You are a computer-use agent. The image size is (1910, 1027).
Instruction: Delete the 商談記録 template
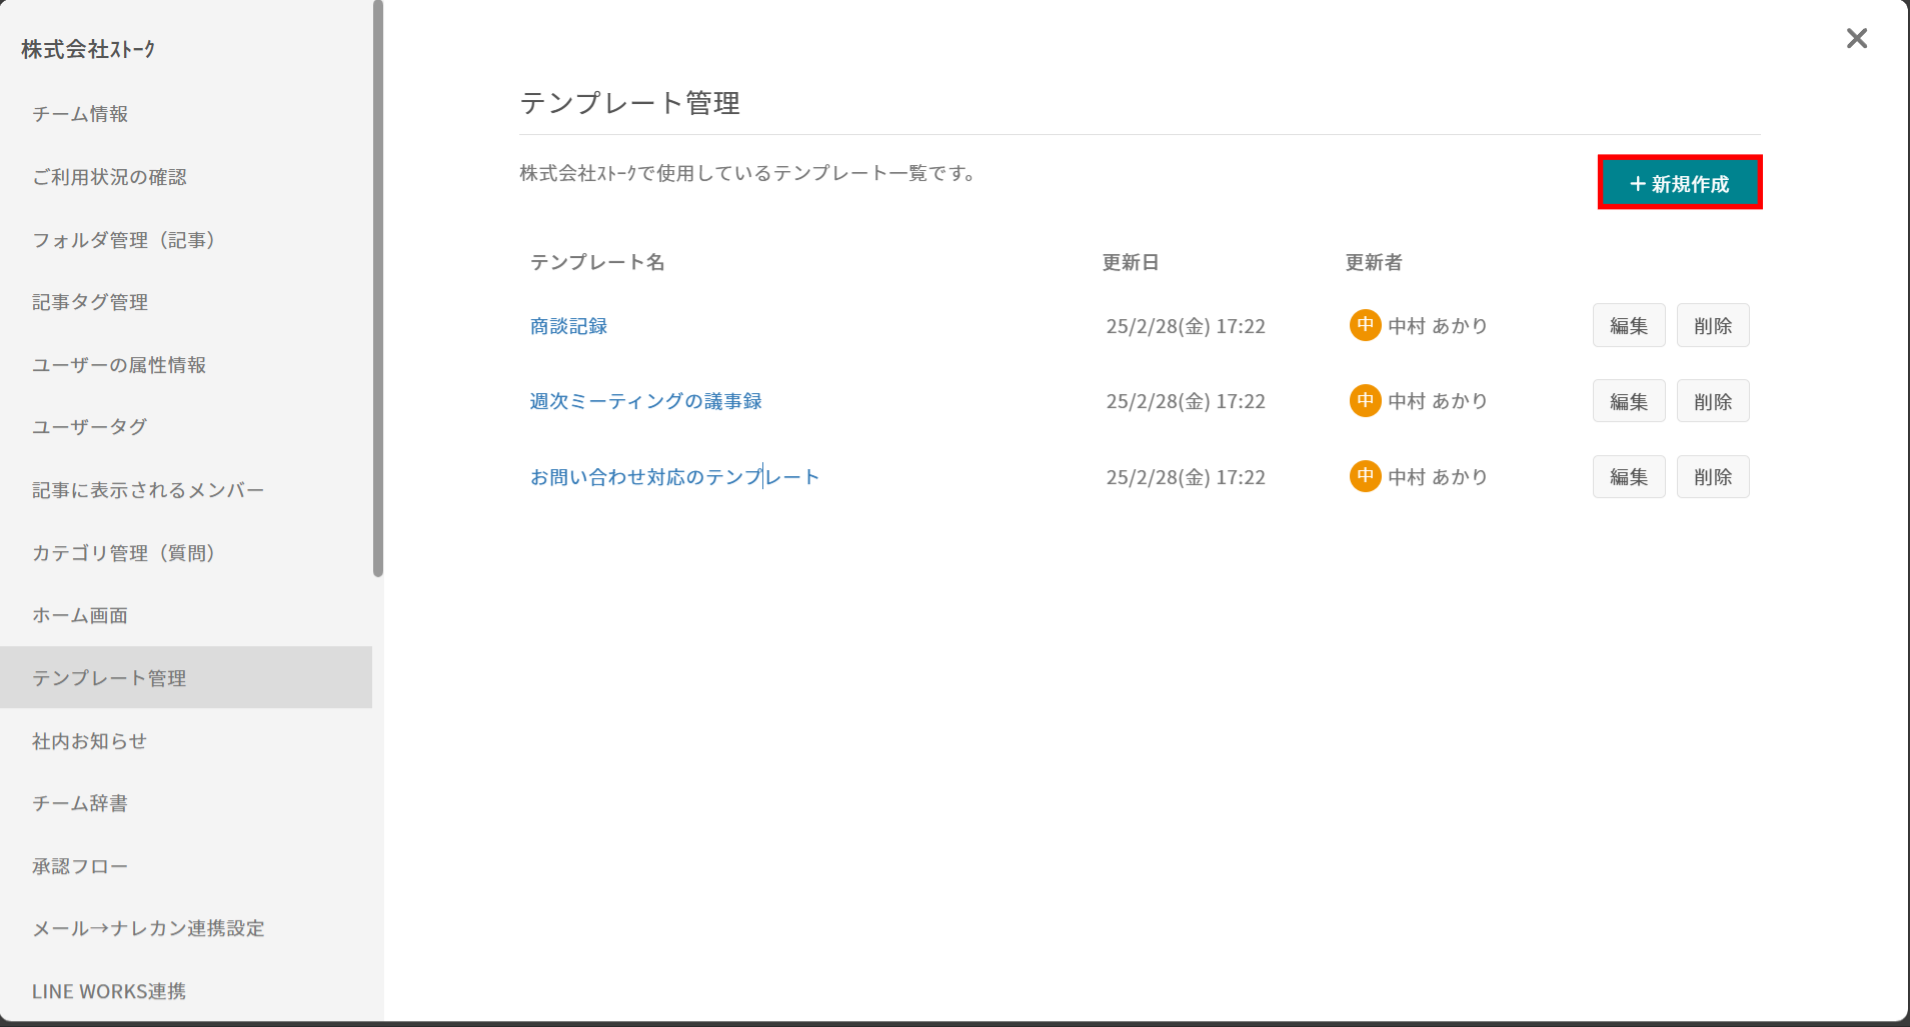(x=1712, y=326)
